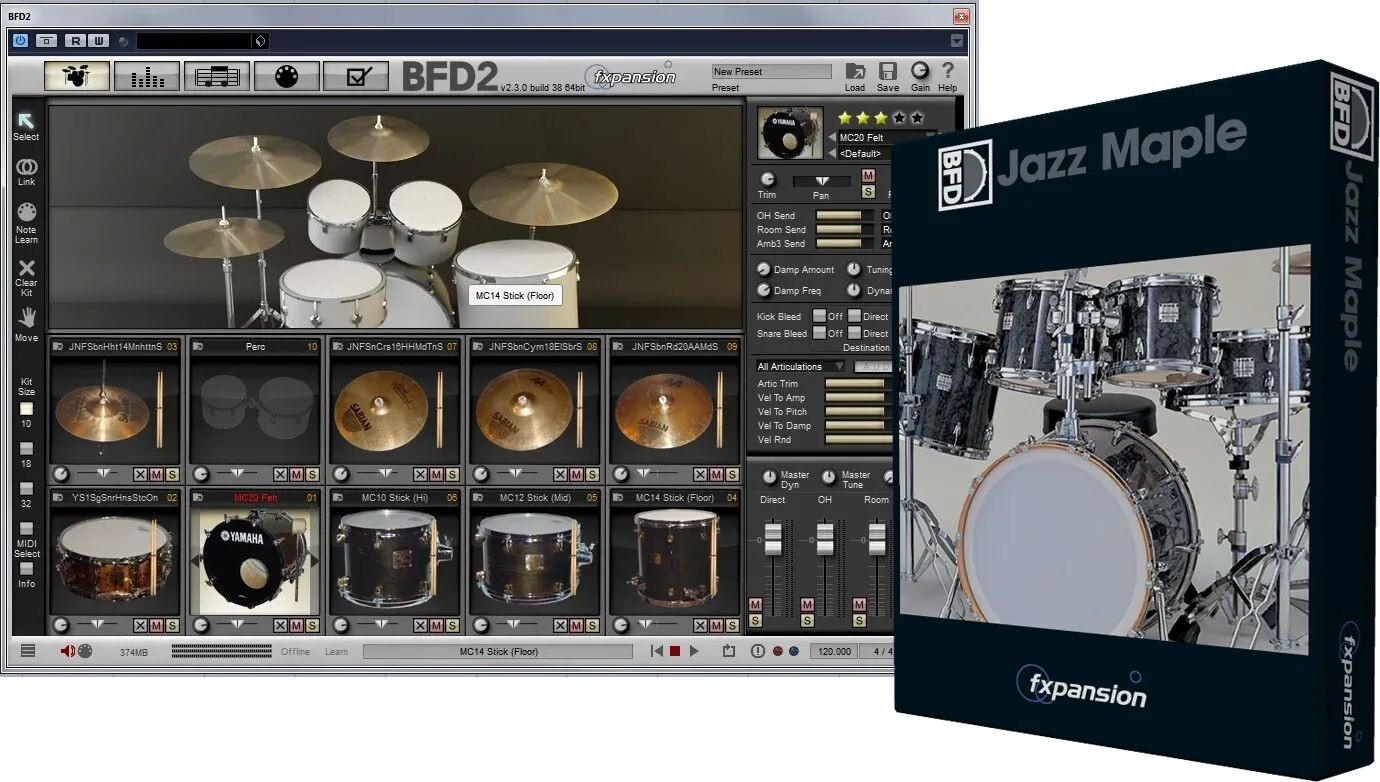
Task: Open the Preferences checkbox page tab
Action: tap(356, 76)
